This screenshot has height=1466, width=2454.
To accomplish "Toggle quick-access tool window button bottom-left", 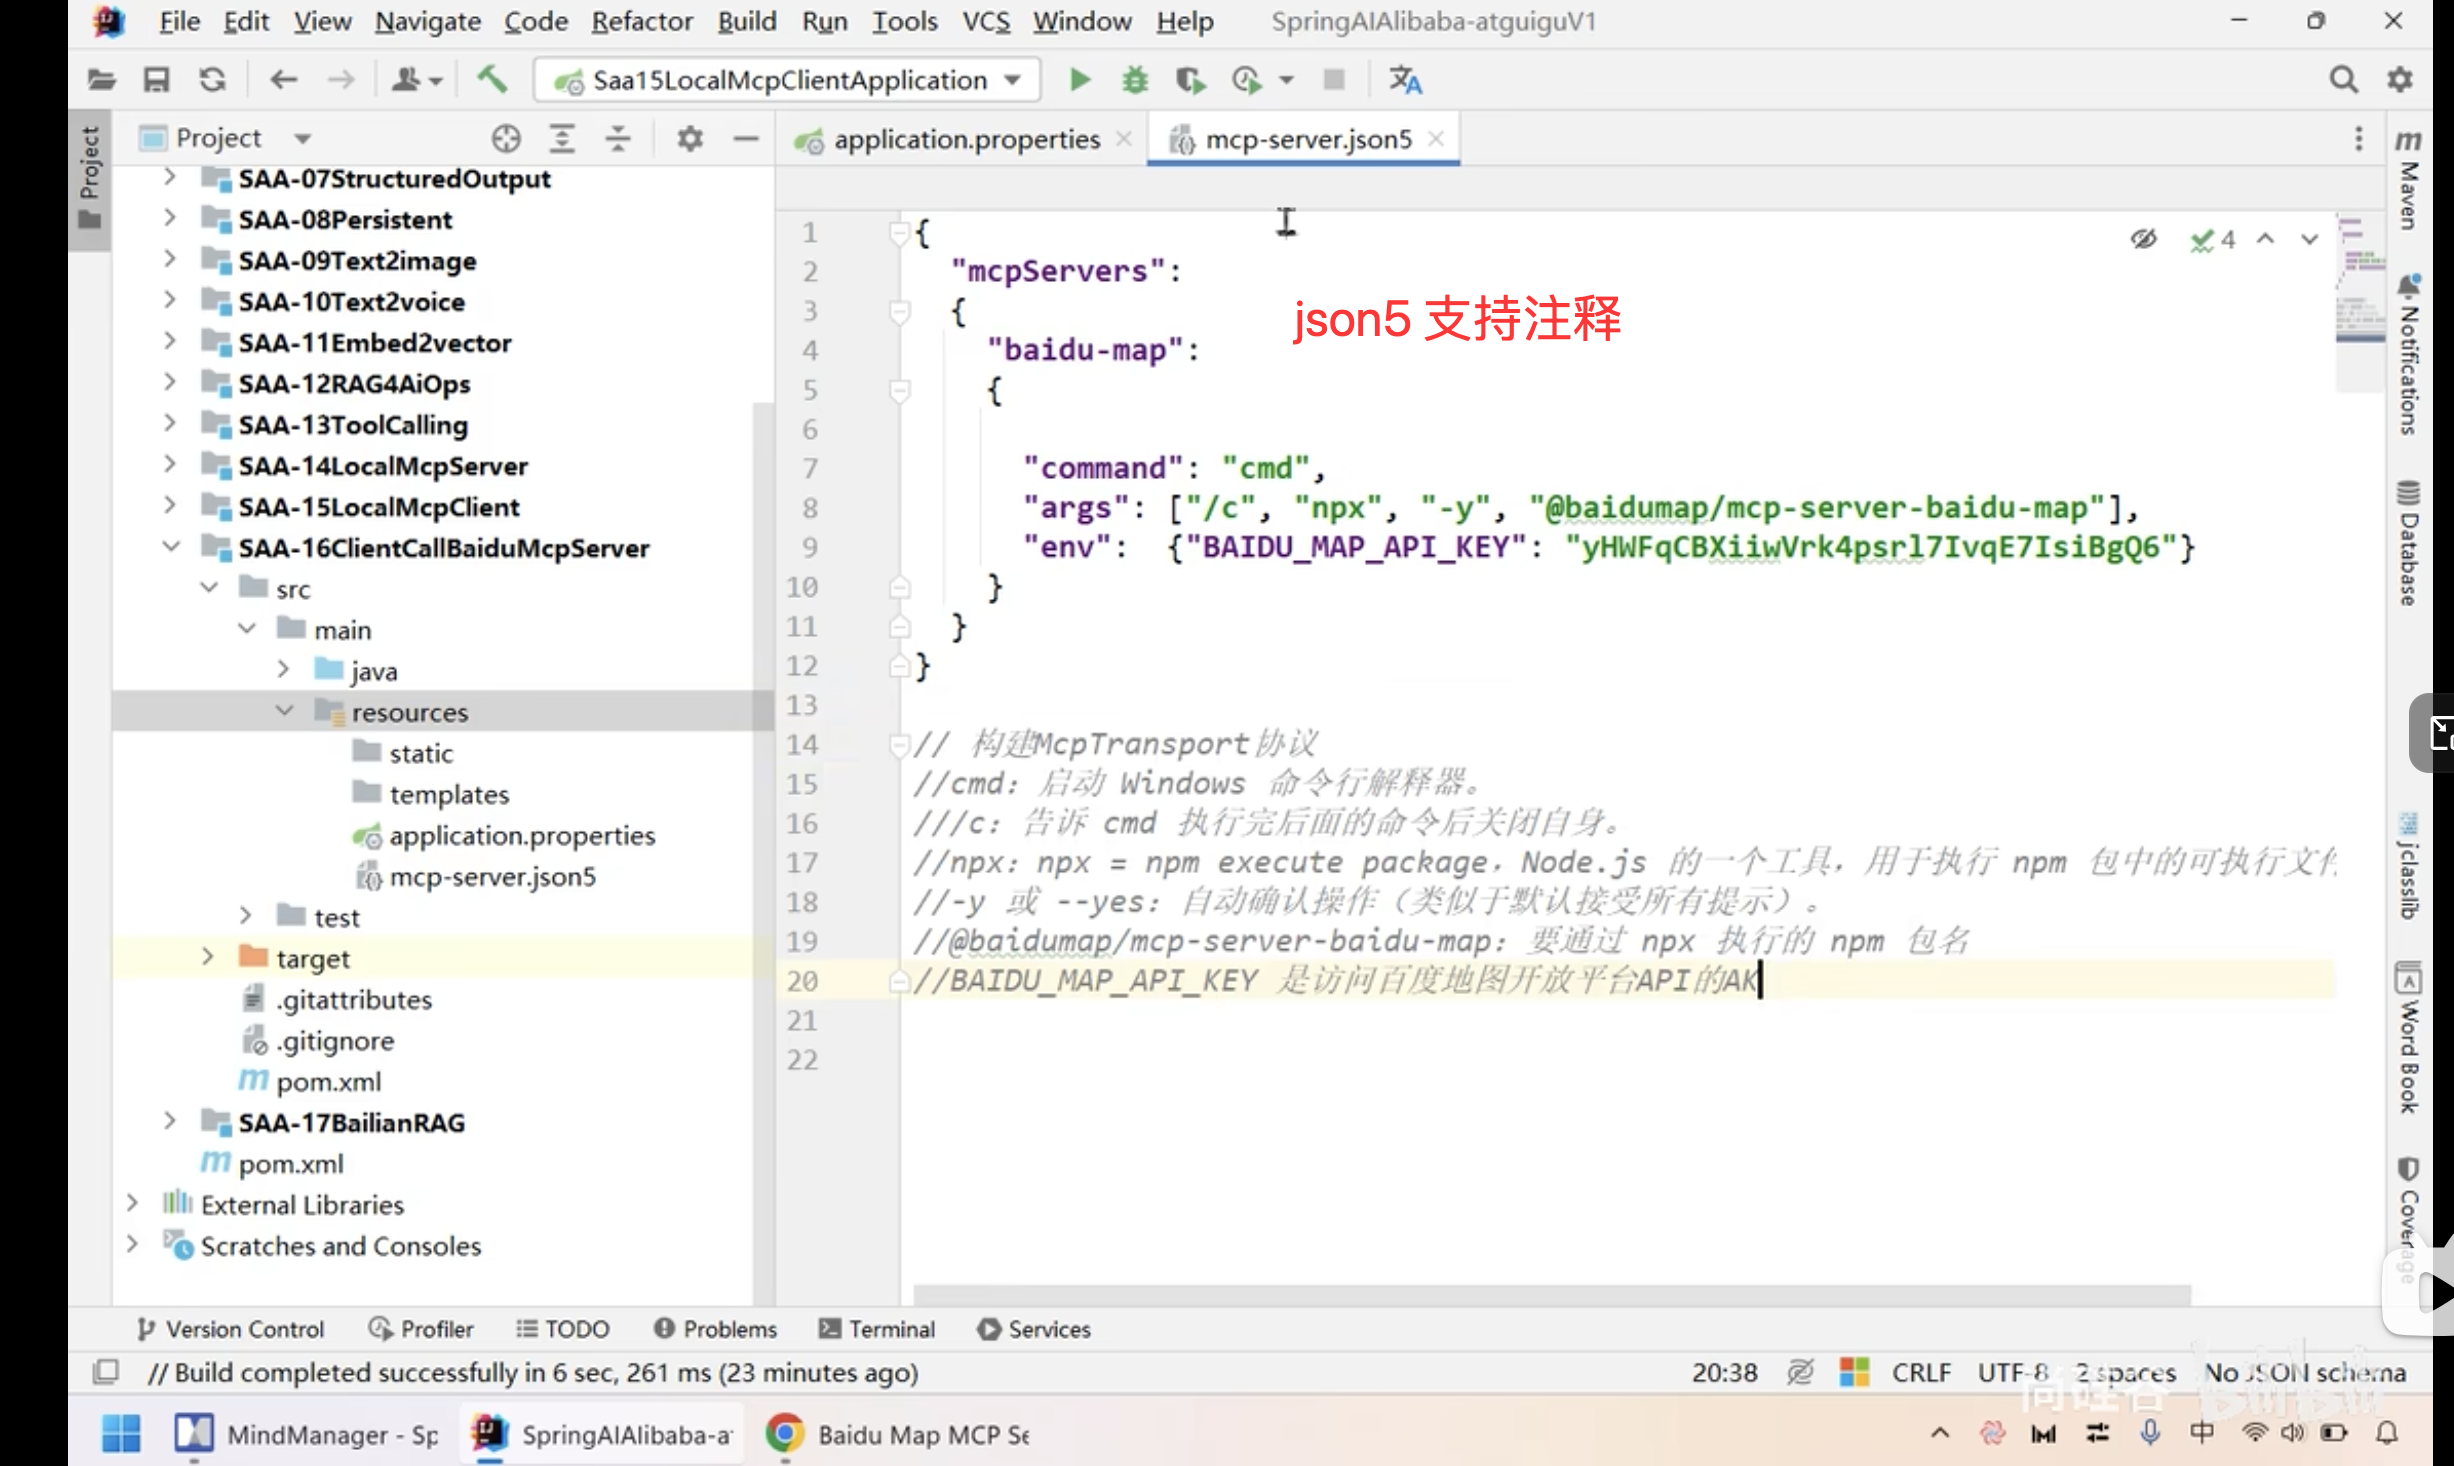I will pos(105,1372).
